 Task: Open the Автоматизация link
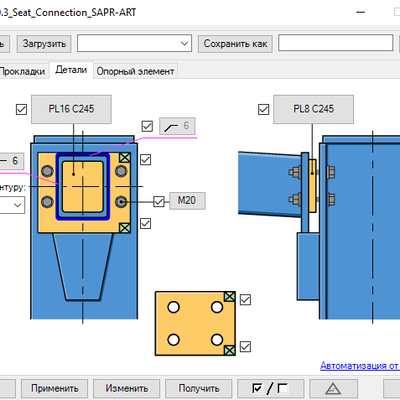pos(360,366)
